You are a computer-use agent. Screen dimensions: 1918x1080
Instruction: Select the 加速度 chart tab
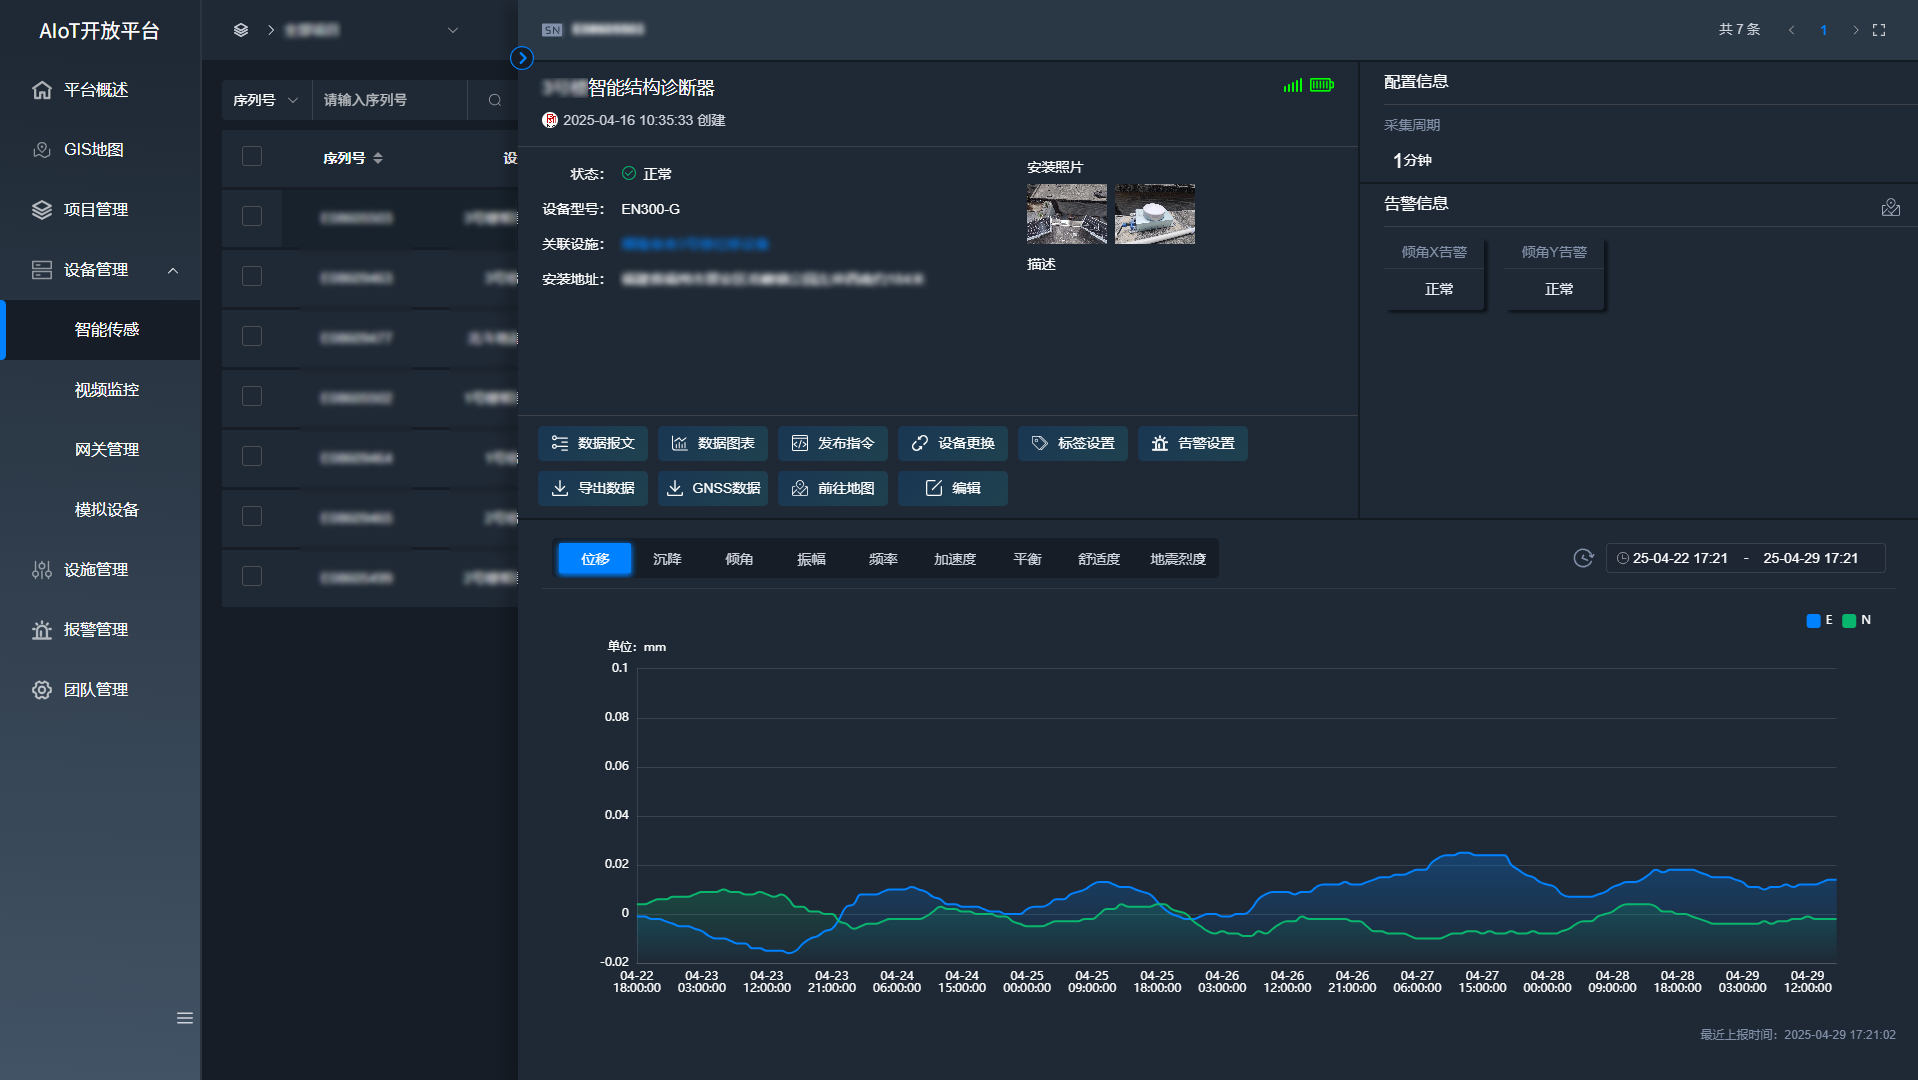click(x=955, y=559)
